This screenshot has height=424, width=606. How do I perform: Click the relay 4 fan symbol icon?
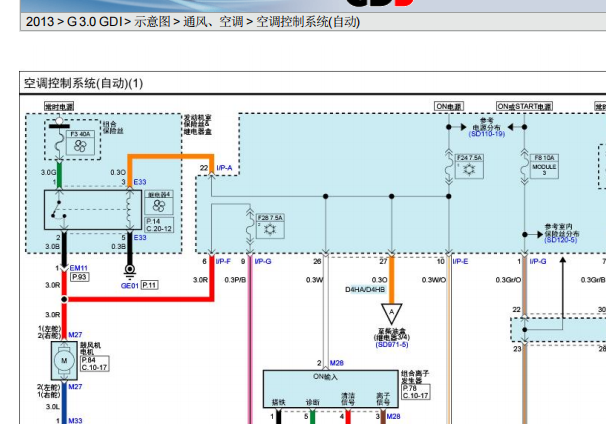[159, 206]
